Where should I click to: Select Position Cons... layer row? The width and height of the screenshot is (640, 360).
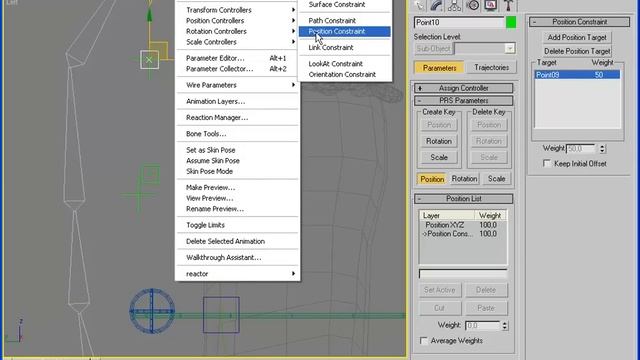tap(463, 234)
